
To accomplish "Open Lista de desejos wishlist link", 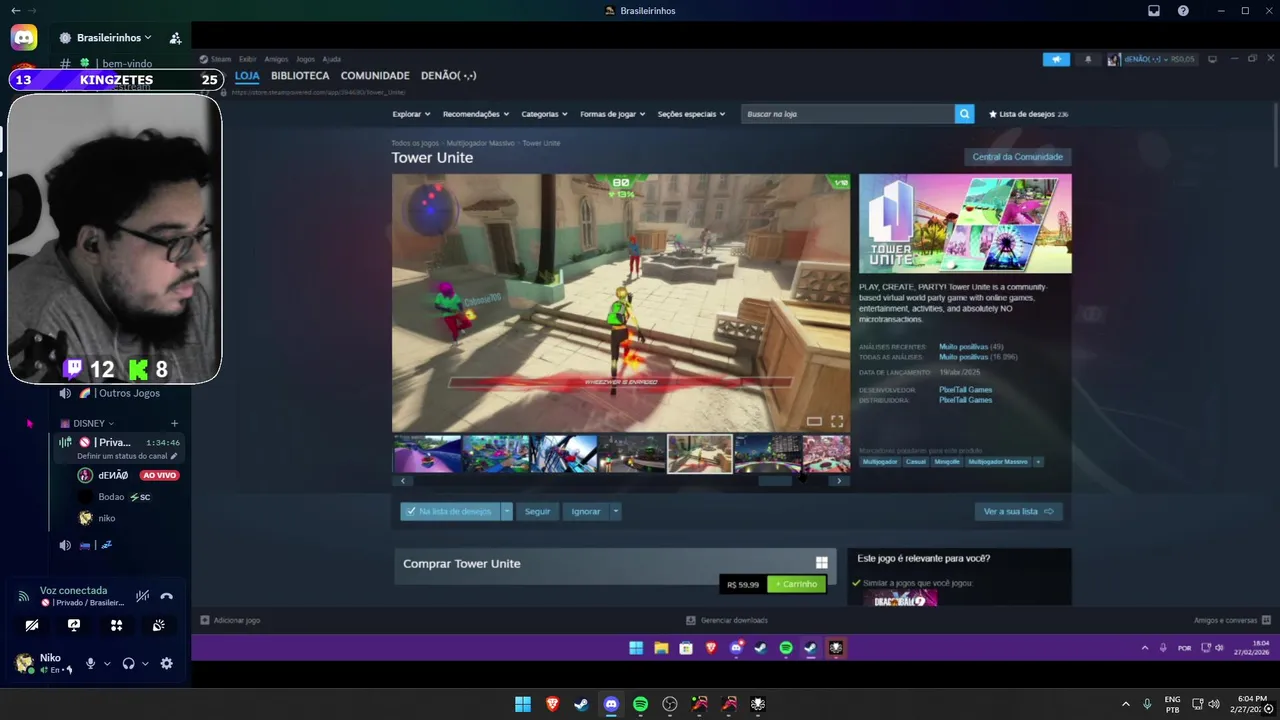I will point(1028,114).
